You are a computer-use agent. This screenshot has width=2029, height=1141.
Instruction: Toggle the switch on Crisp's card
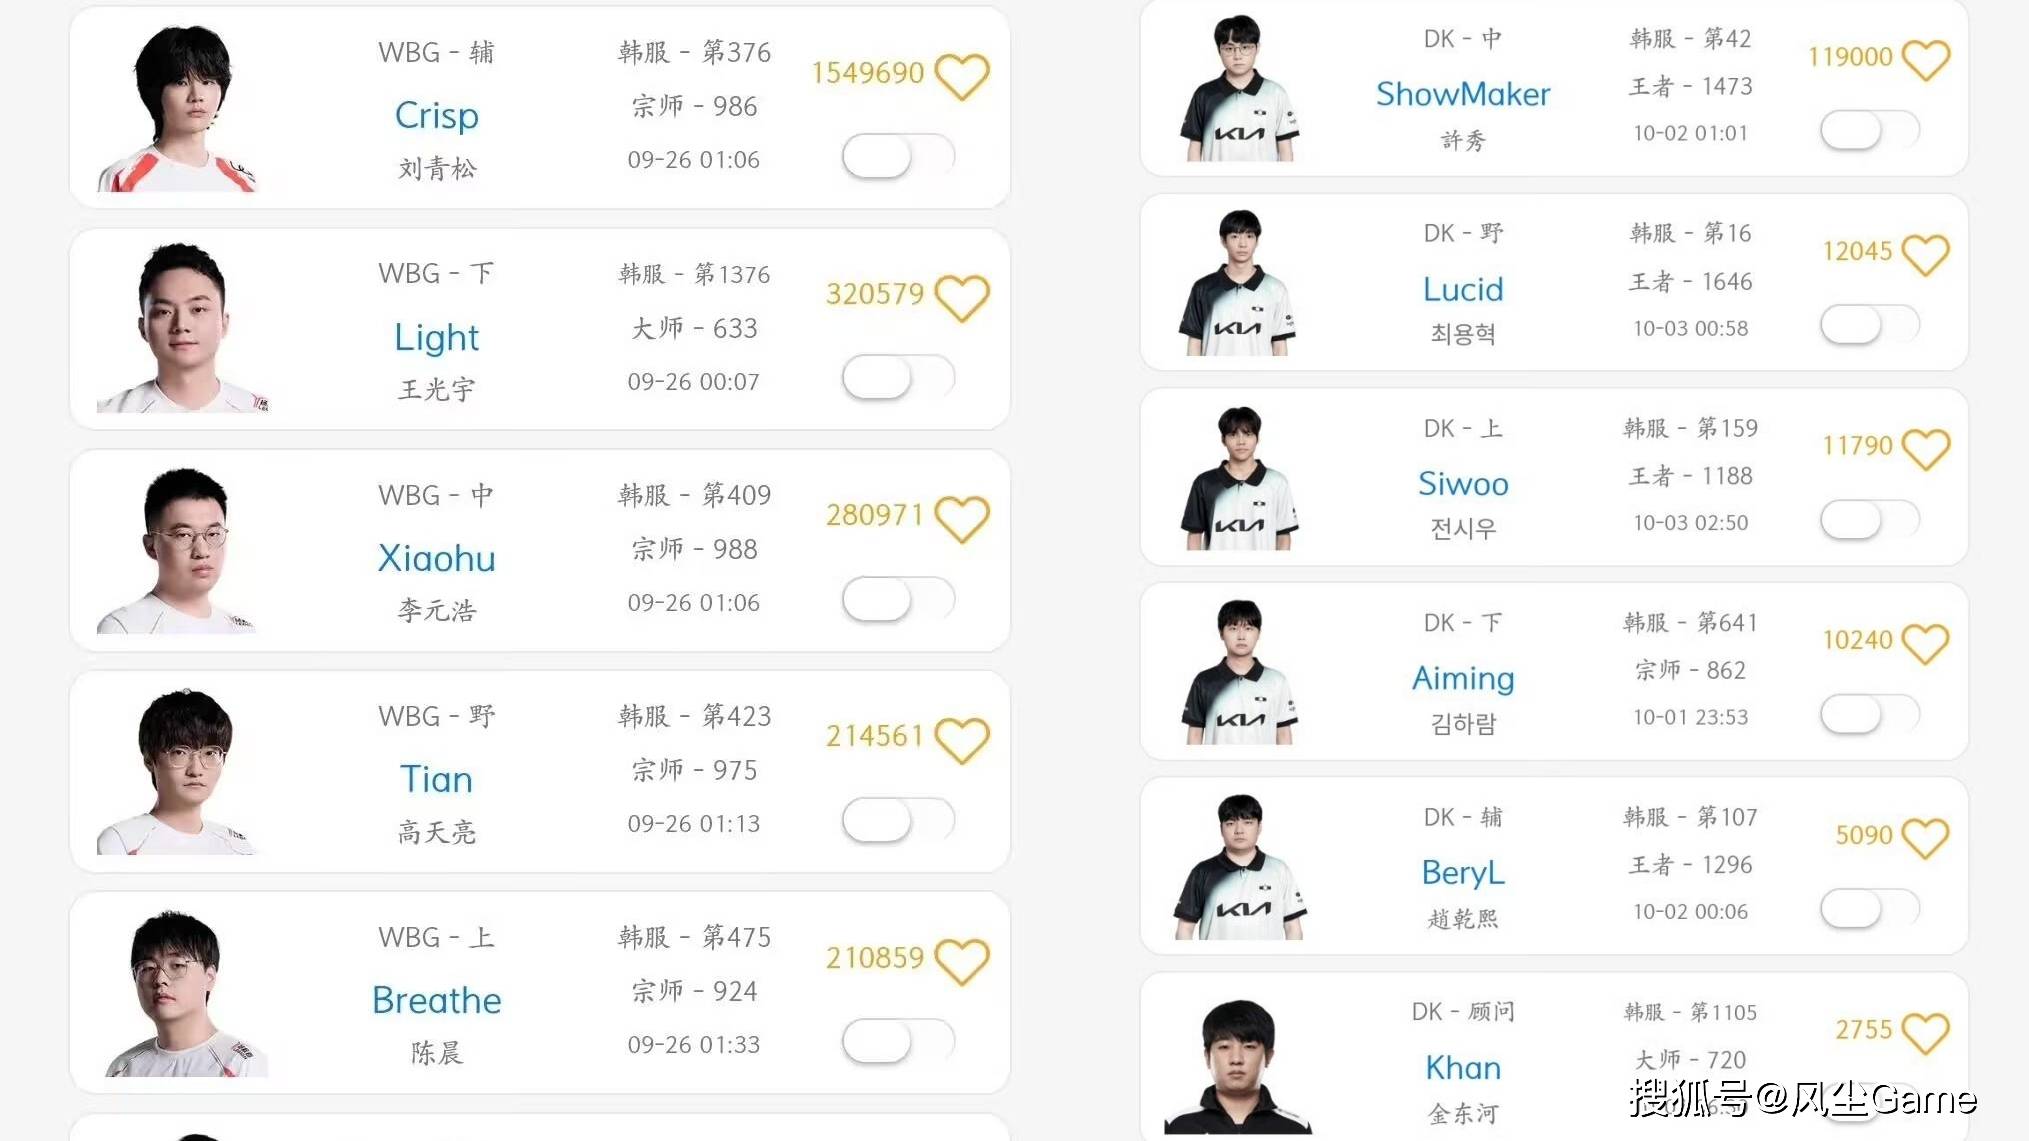click(x=897, y=157)
